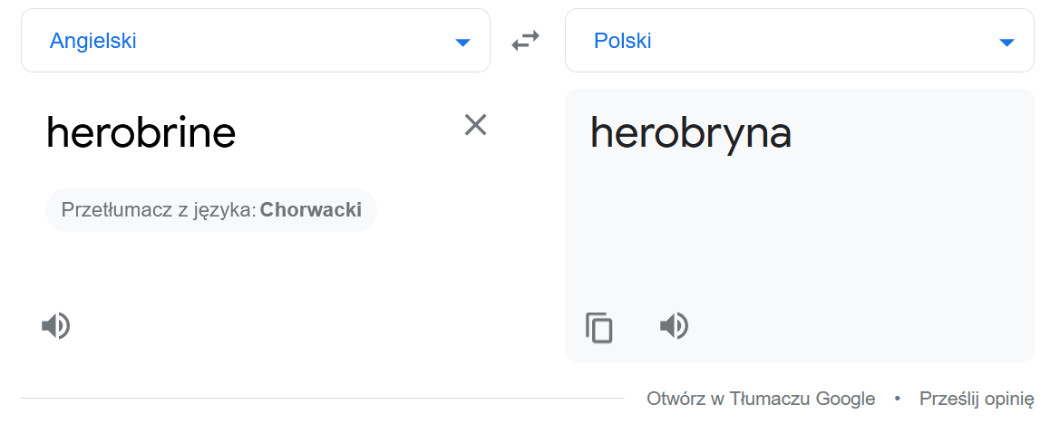Open the Polski target language selector
This screenshot has height=443, width=1060.
(799, 41)
